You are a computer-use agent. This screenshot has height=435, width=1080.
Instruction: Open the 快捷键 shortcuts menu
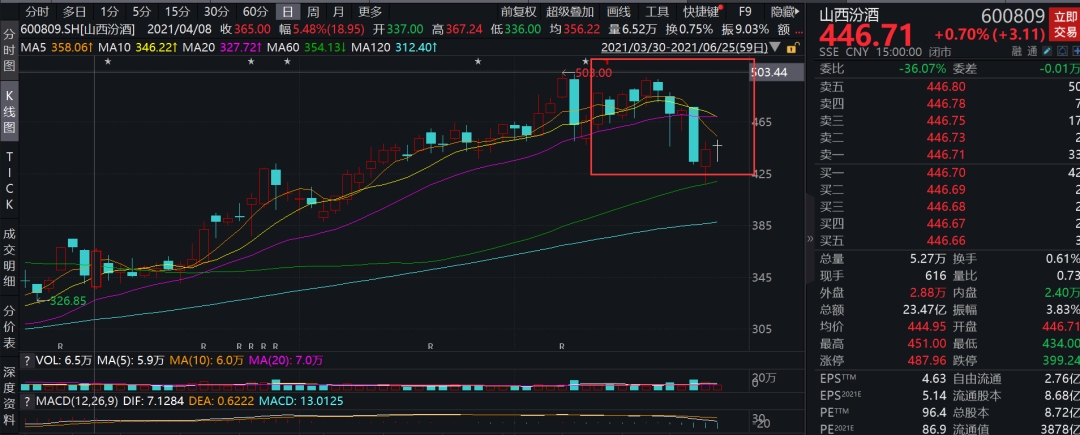coord(701,11)
